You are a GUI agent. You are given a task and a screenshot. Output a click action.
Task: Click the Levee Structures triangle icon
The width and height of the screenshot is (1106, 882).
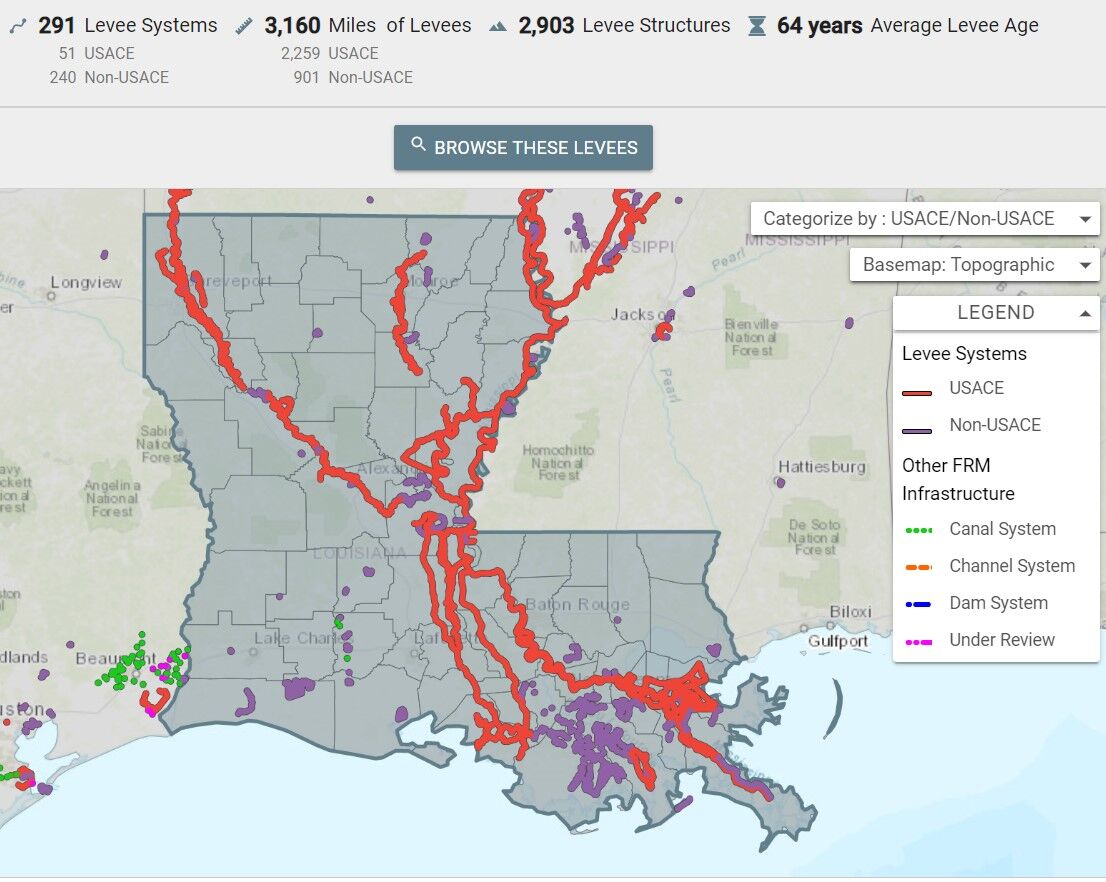(x=498, y=26)
